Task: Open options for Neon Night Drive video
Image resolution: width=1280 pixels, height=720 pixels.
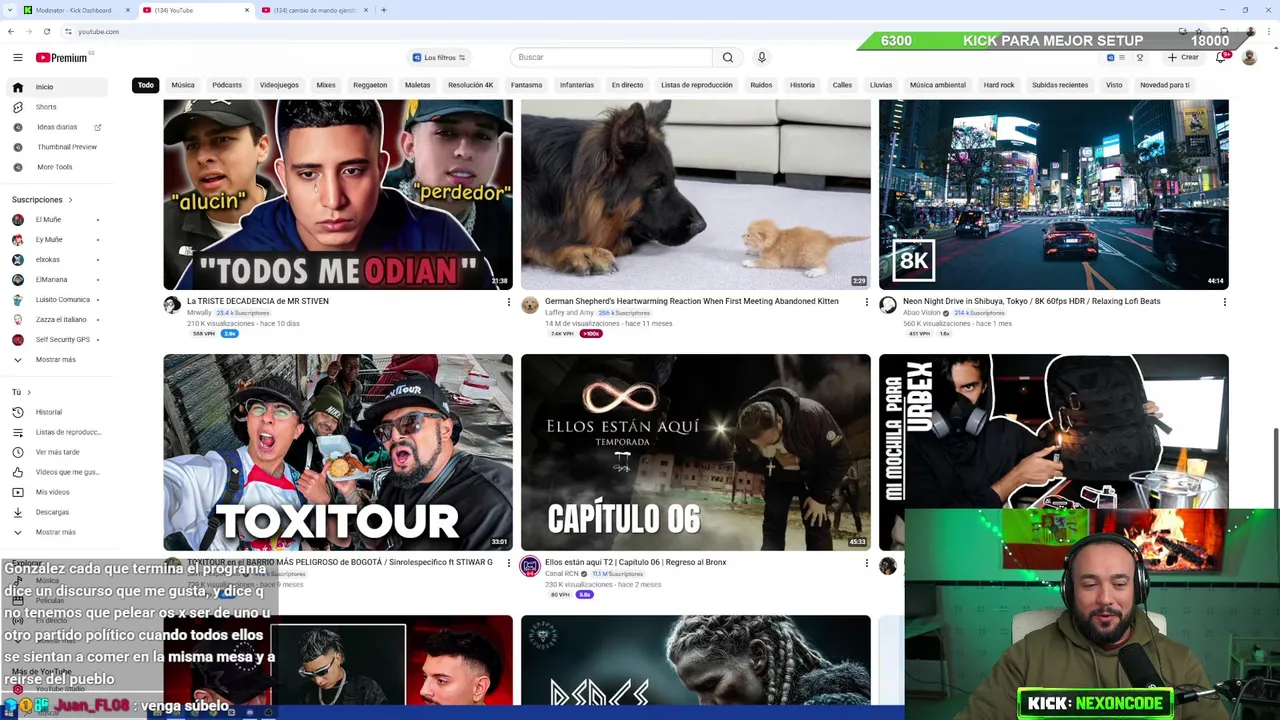Action: click(x=1224, y=302)
